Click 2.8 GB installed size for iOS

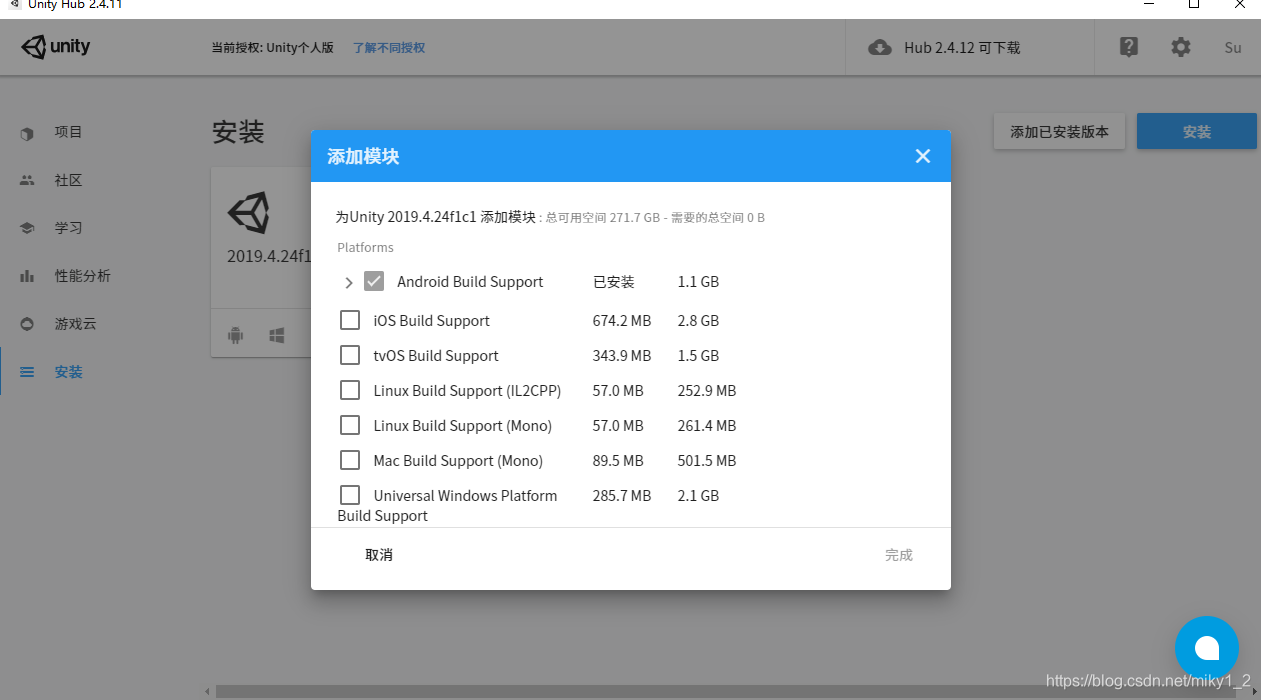pos(698,321)
